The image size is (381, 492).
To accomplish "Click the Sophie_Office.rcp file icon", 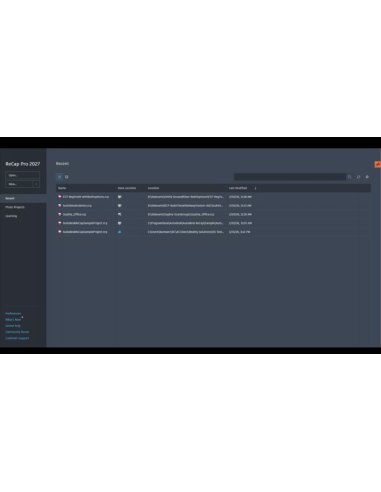I will click(x=60, y=214).
